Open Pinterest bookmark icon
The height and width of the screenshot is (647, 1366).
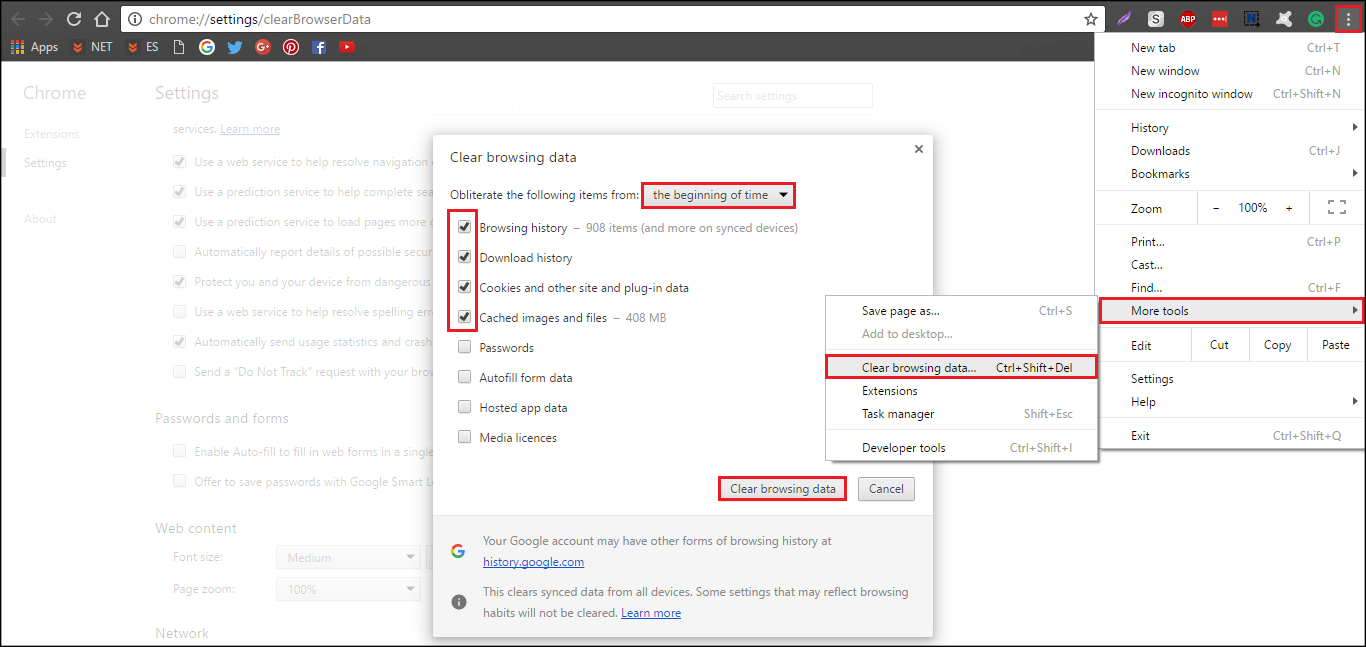pyautogui.click(x=291, y=47)
